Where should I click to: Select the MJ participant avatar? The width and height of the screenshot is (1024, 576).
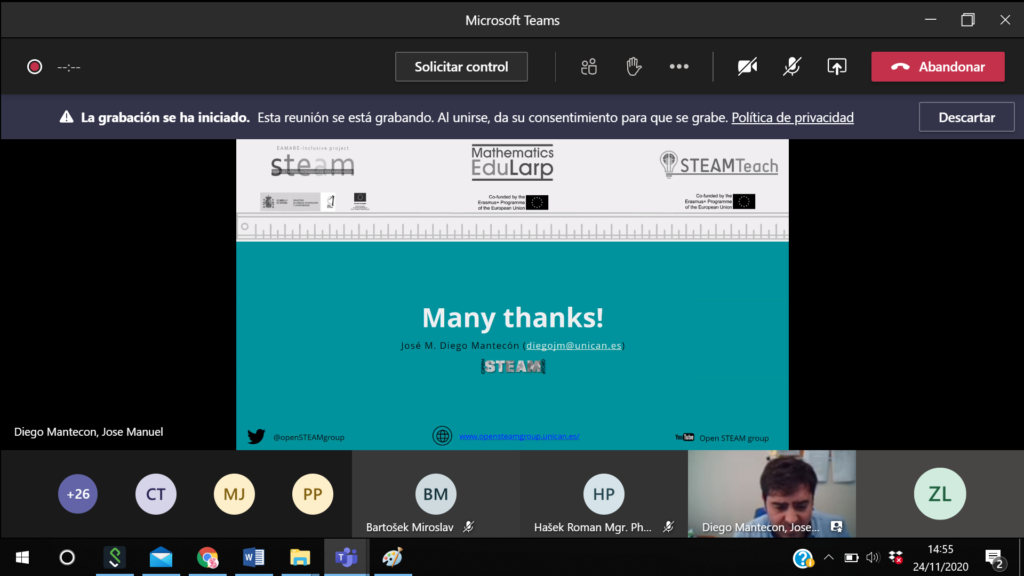click(234, 494)
